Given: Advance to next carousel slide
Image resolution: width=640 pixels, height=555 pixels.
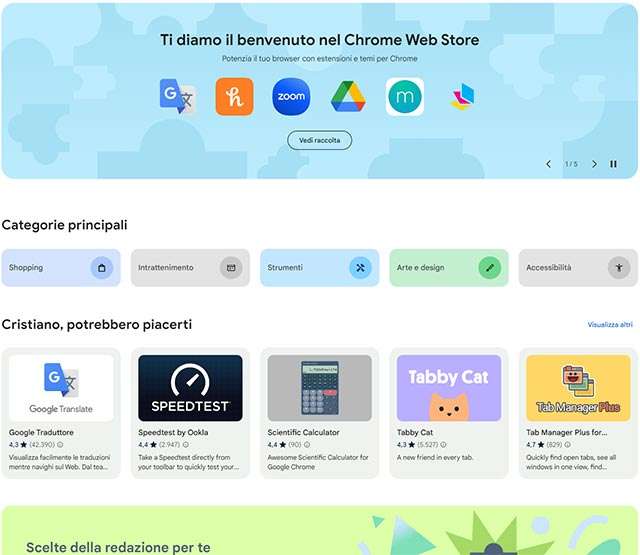Looking at the screenshot, I should pyautogui.click(x=594, y=164).
